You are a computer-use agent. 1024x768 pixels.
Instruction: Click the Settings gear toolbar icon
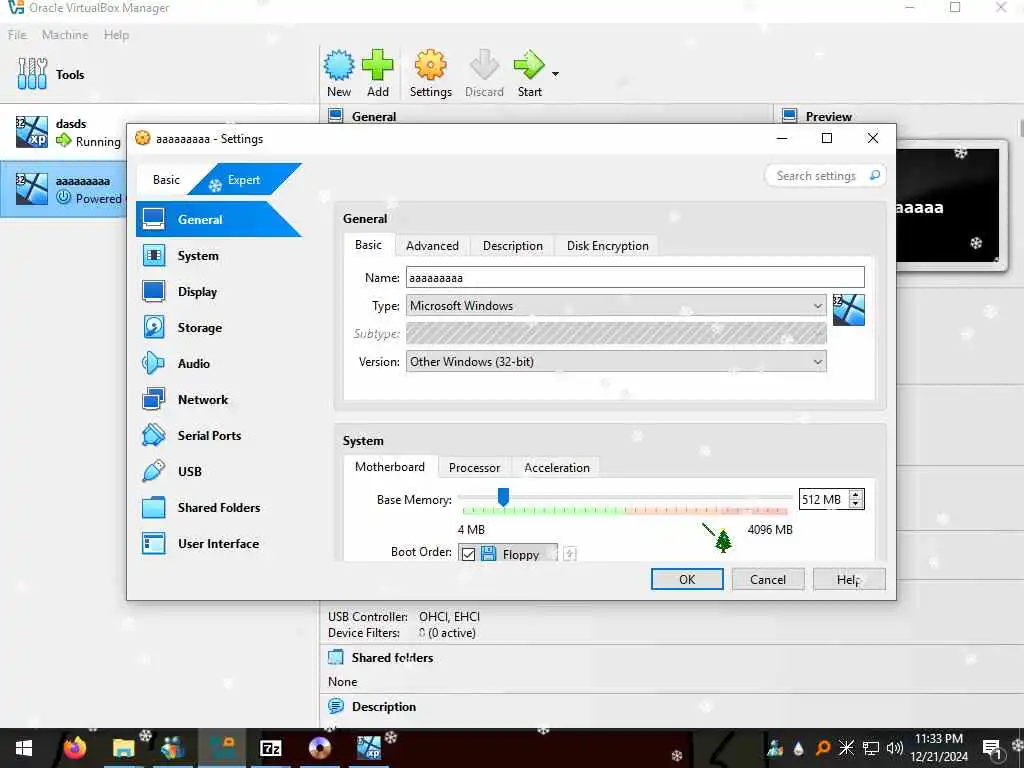pyautogui.click(x=430, y=73)
